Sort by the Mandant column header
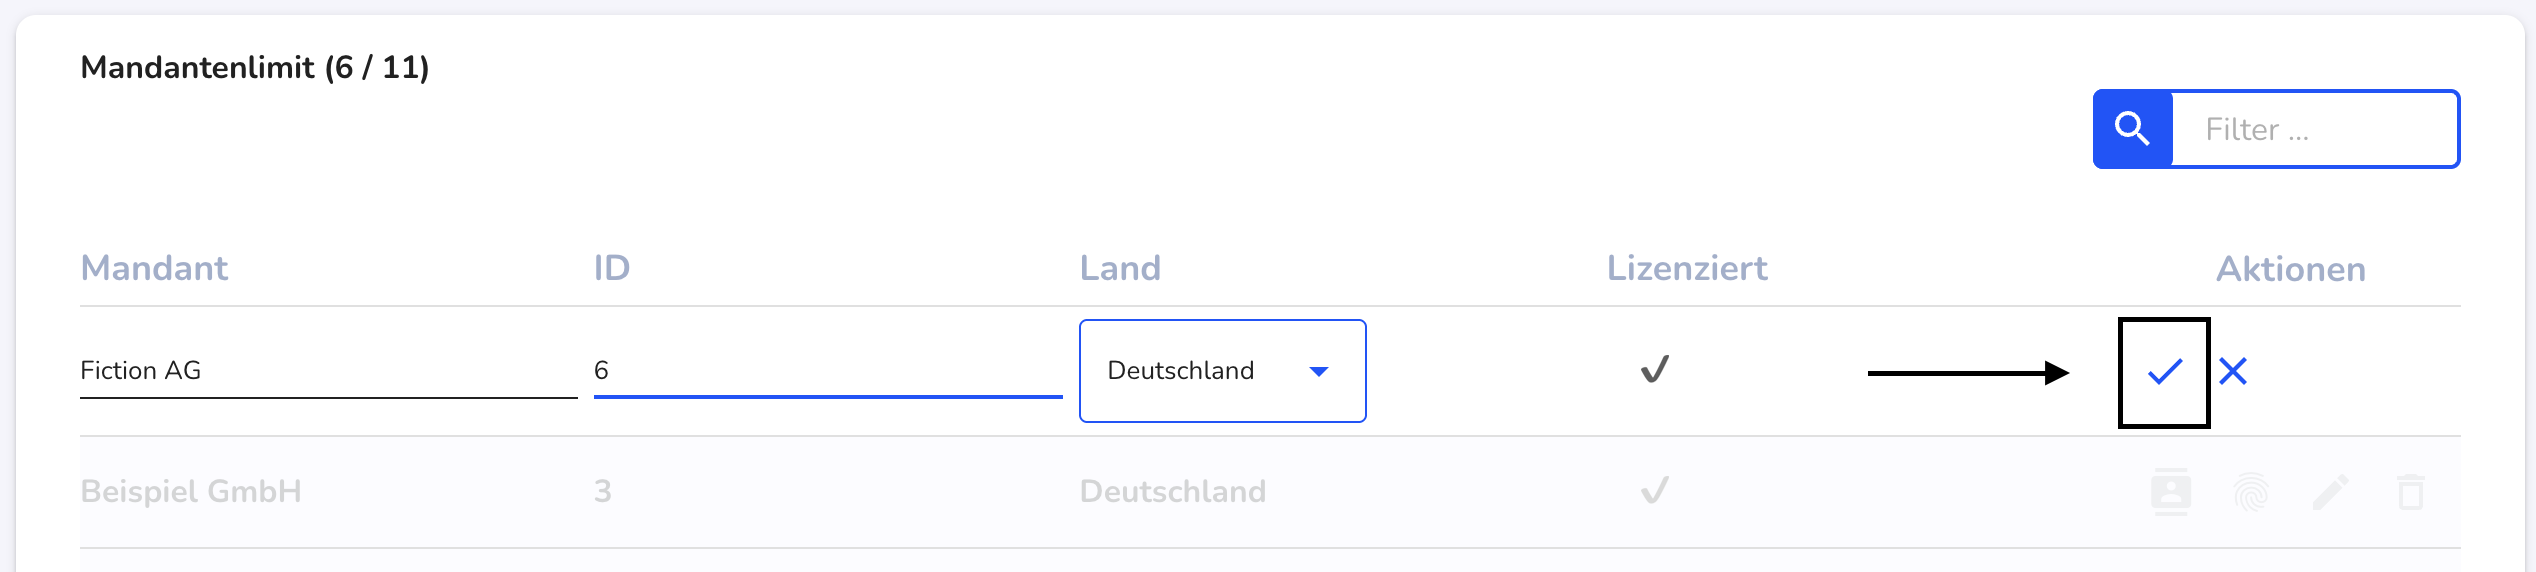This screenshot has width=2536, height=572. tap(154, 268)
